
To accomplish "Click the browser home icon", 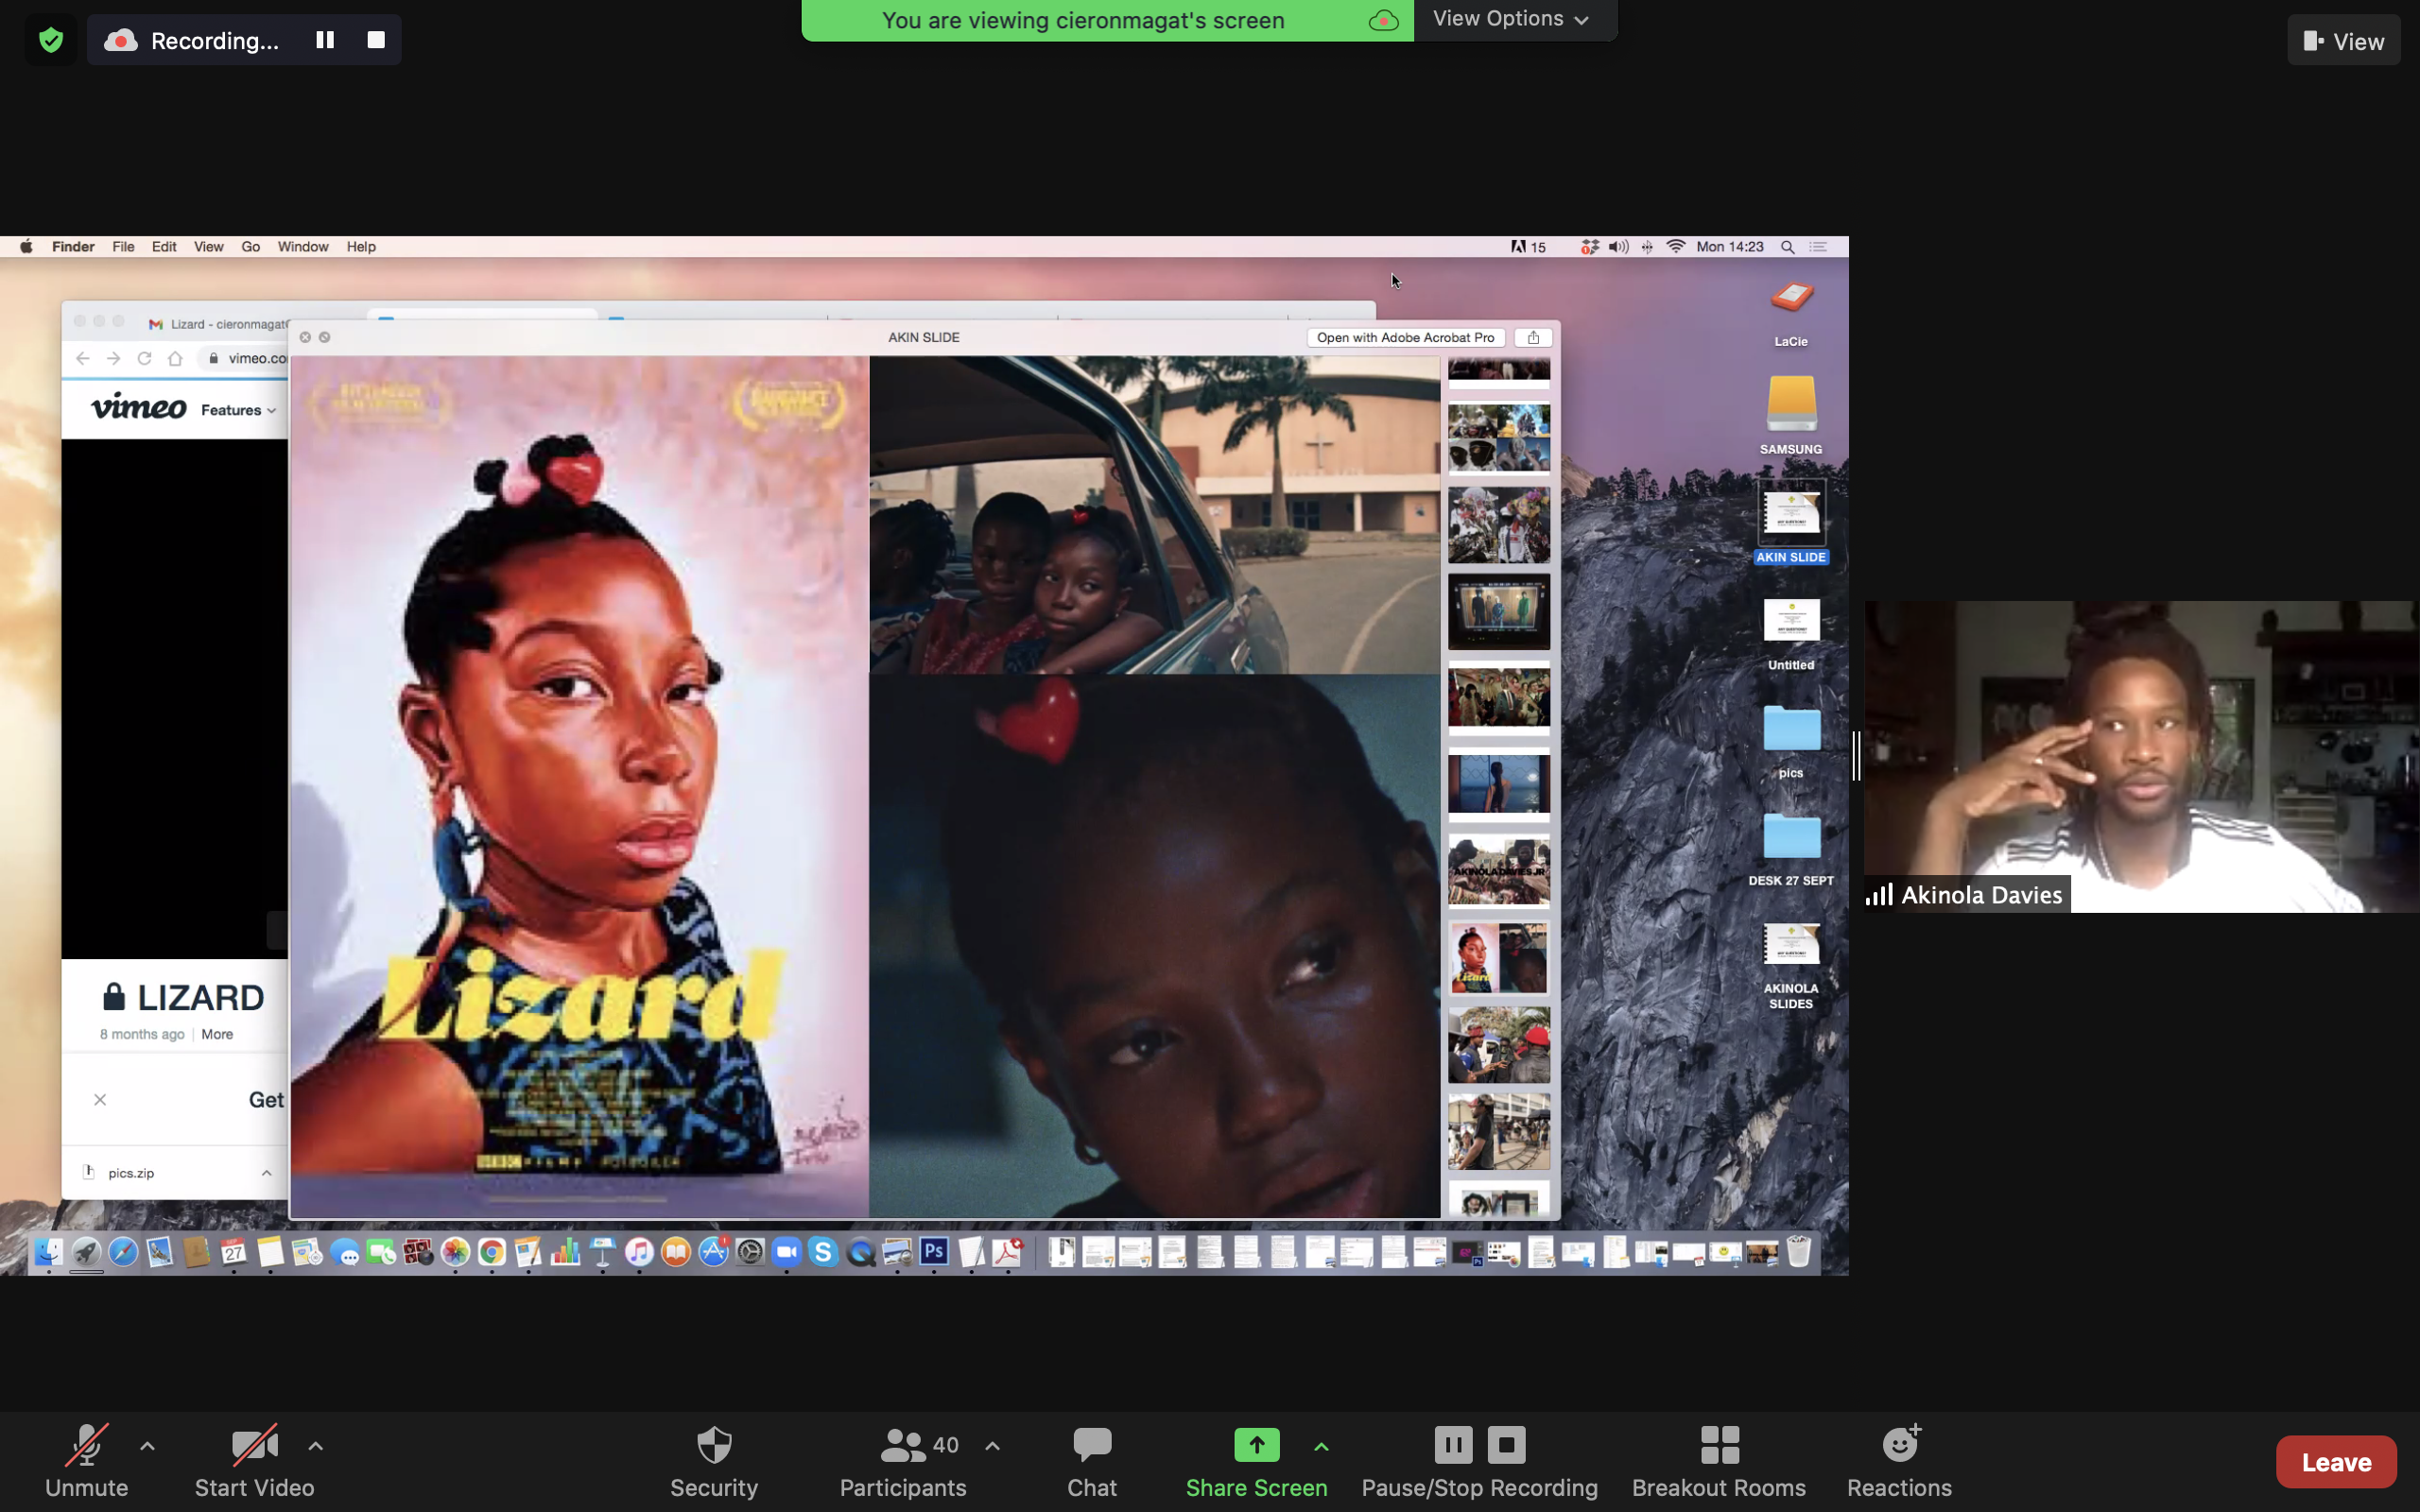I will click(175, 358).
